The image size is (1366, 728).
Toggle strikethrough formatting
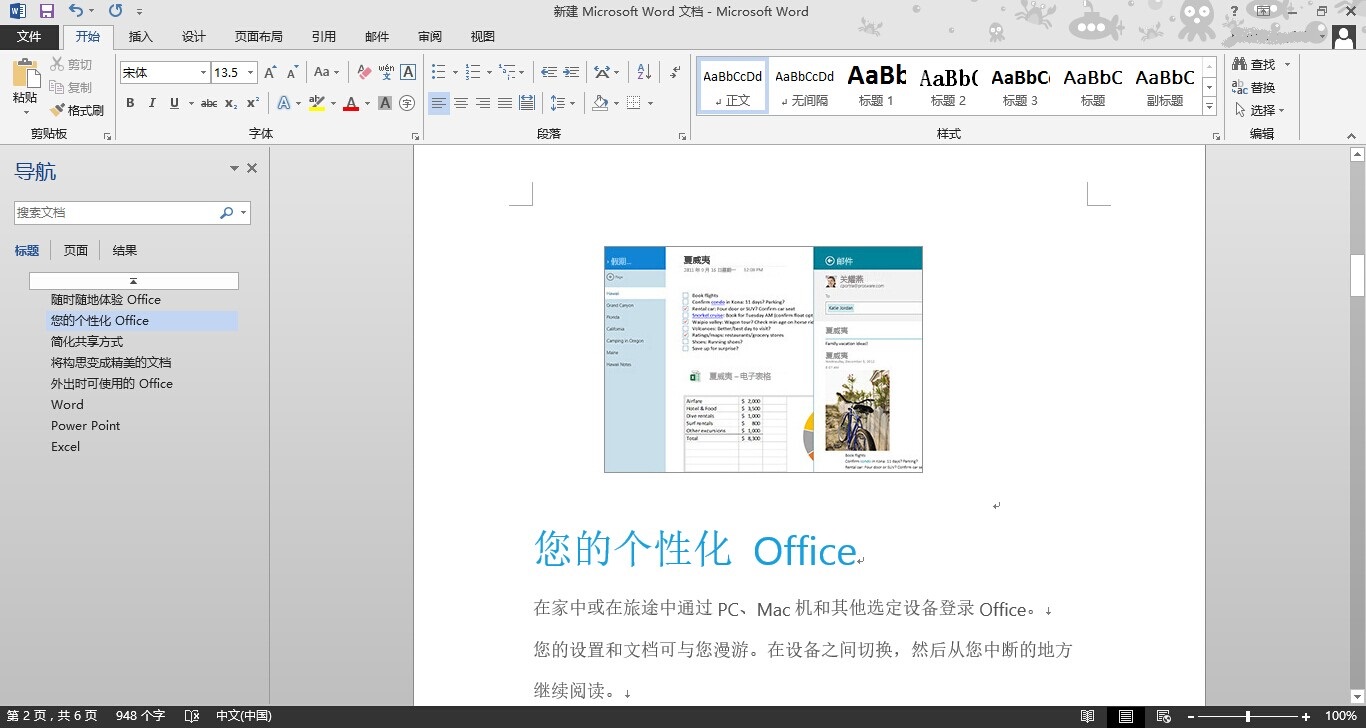coord(208,103)
